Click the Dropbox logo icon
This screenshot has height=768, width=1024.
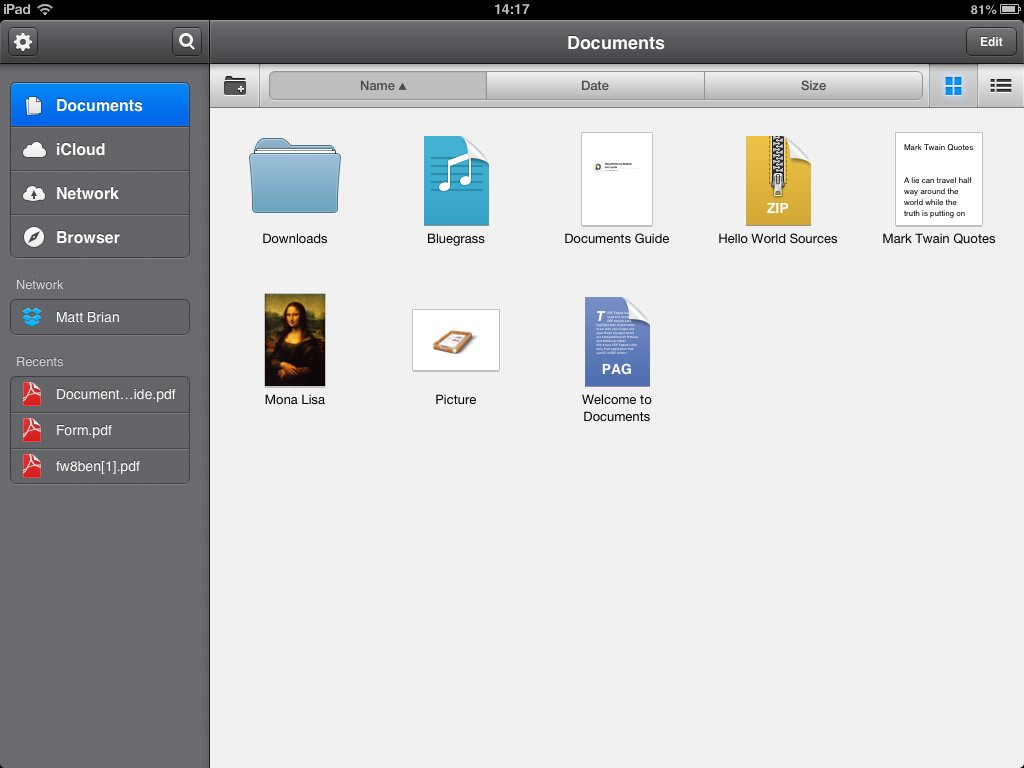32,317
